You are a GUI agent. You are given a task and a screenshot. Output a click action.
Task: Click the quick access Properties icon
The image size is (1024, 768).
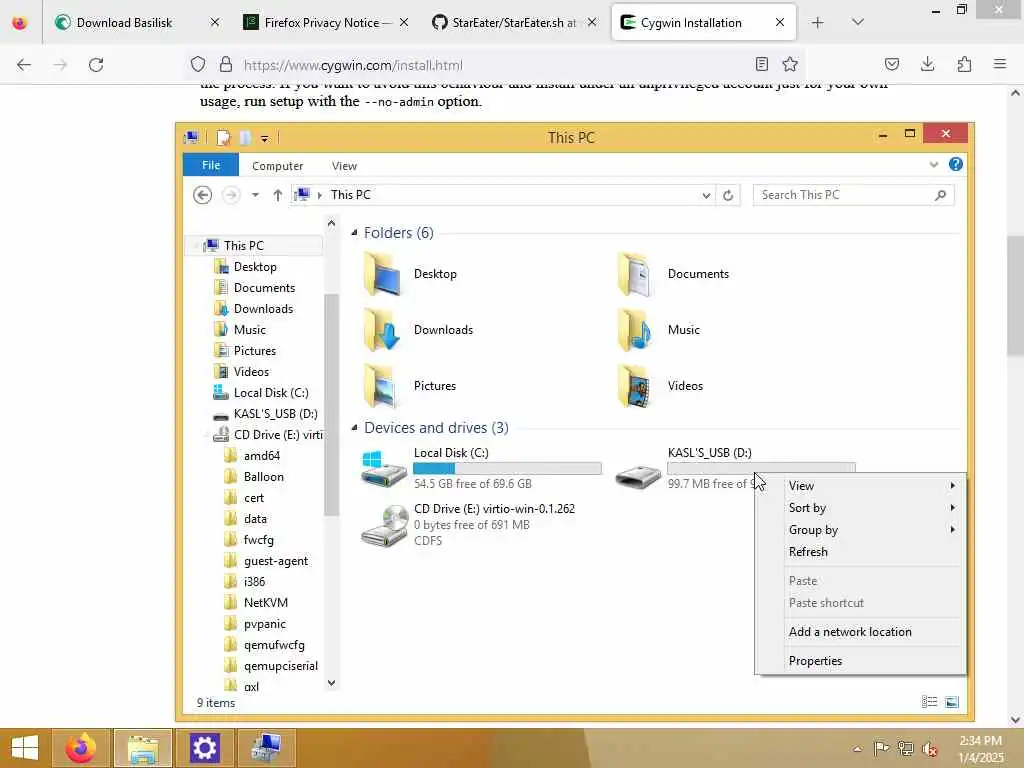[223, 138]
